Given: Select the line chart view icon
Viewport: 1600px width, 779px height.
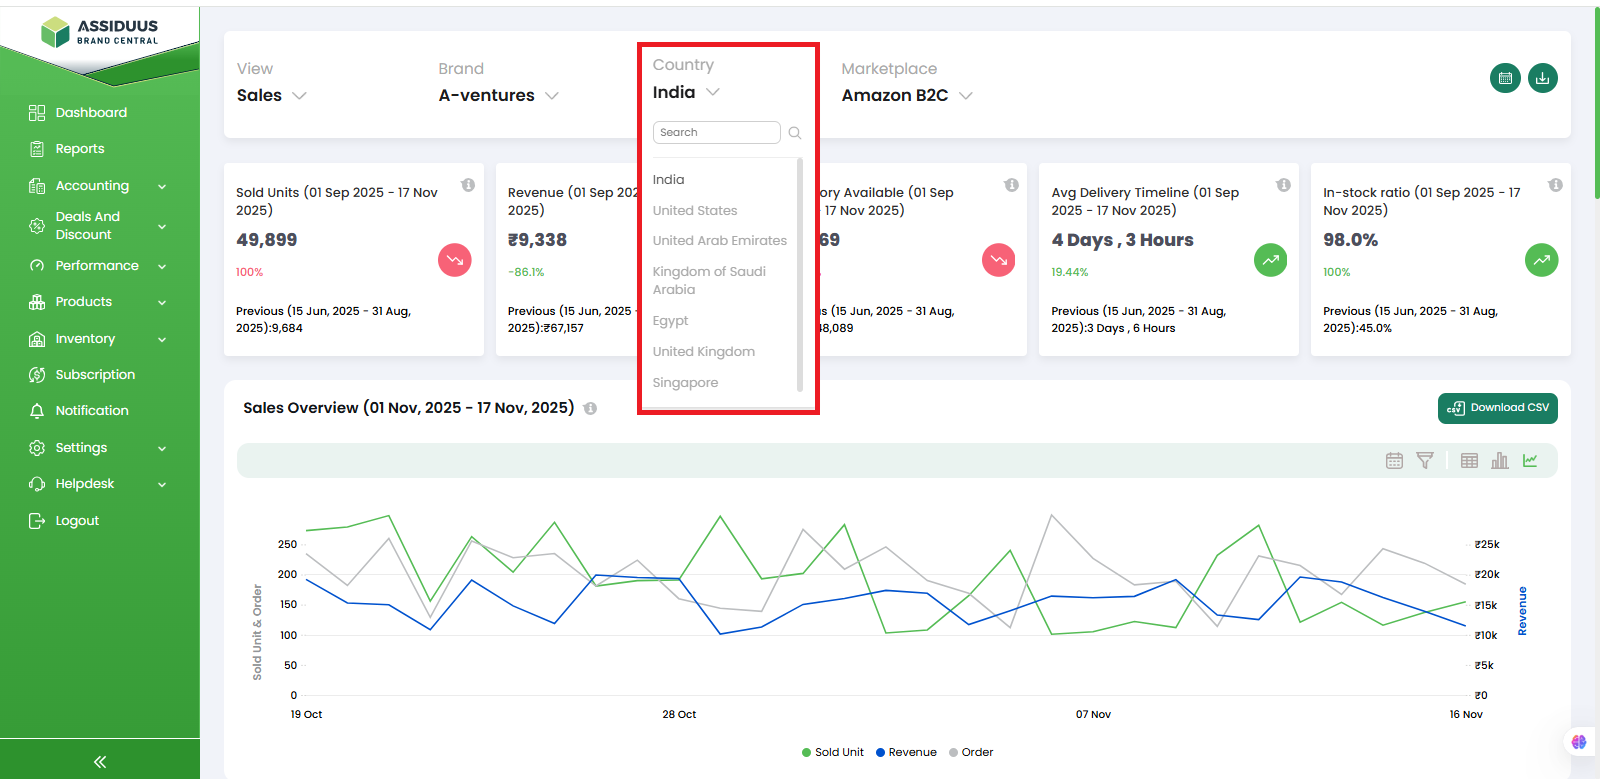Looking at the screenshot, I should pos(1530,461).
